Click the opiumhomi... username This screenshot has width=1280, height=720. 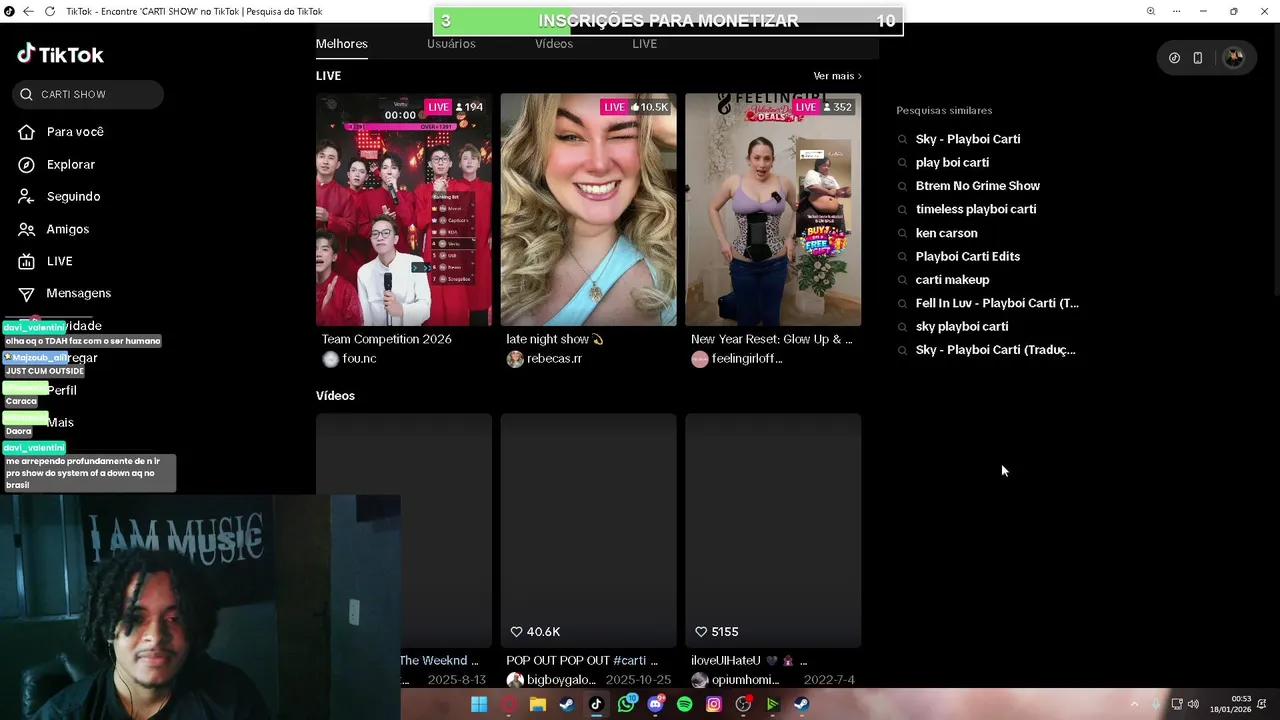745,680
